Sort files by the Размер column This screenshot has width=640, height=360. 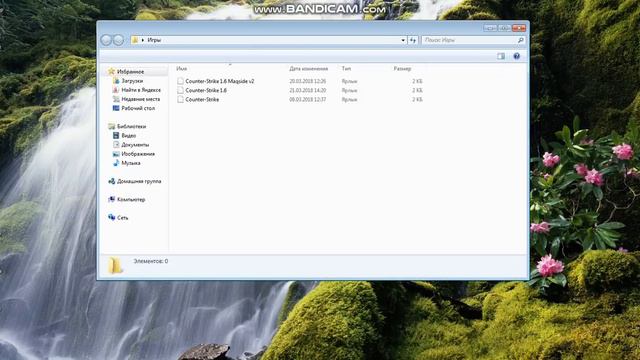[x=402, y=69]
